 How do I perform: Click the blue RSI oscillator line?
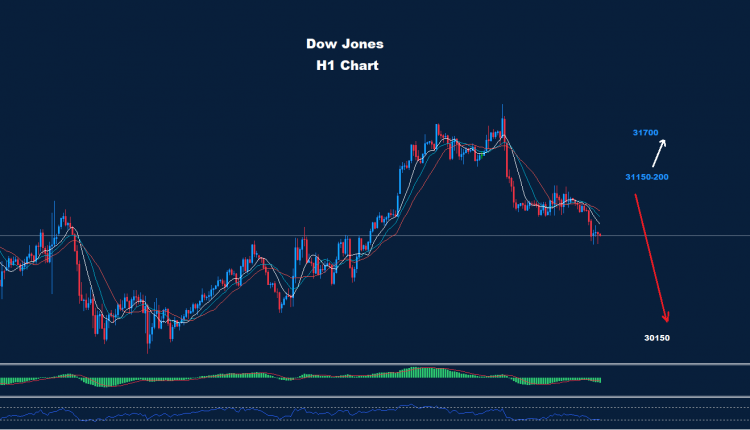coord(300,413)
